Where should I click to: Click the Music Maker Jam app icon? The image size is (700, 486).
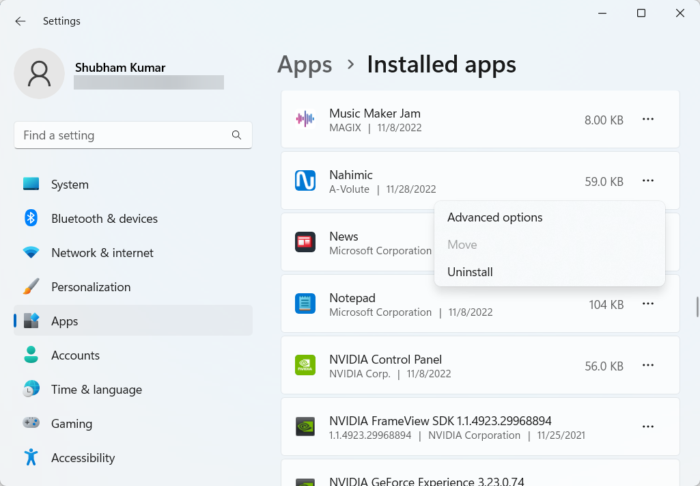(305, 119)
